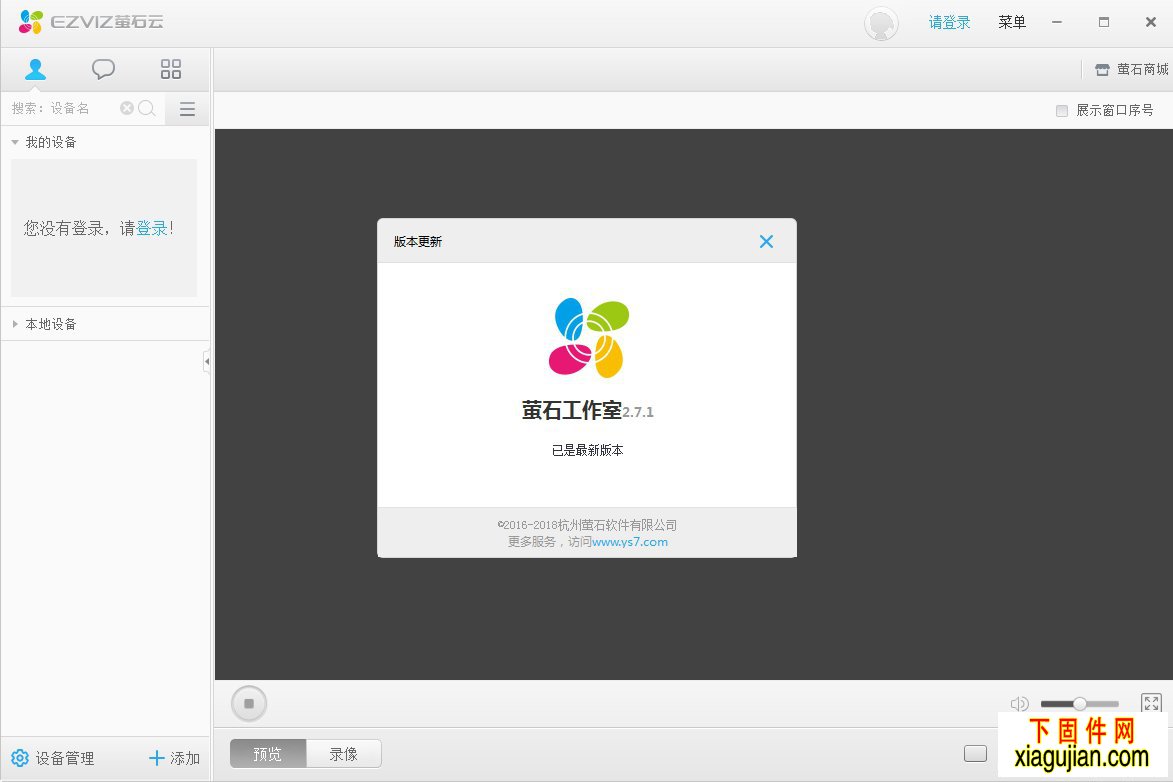The width and height of the screenshot is (1173, 782).
Task: Open the messages tab with speech bubble icon
Action: pyautogui.click(x=103, y=70)
